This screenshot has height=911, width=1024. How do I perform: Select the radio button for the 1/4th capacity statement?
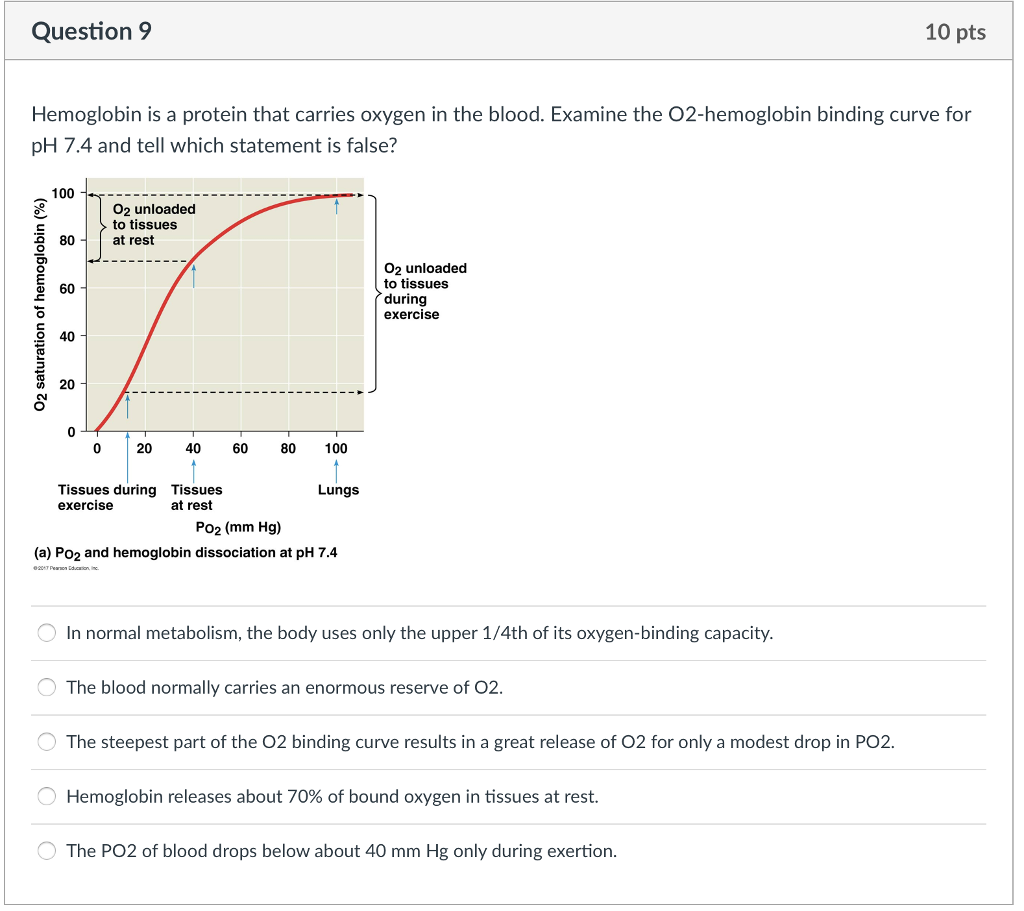46,632
